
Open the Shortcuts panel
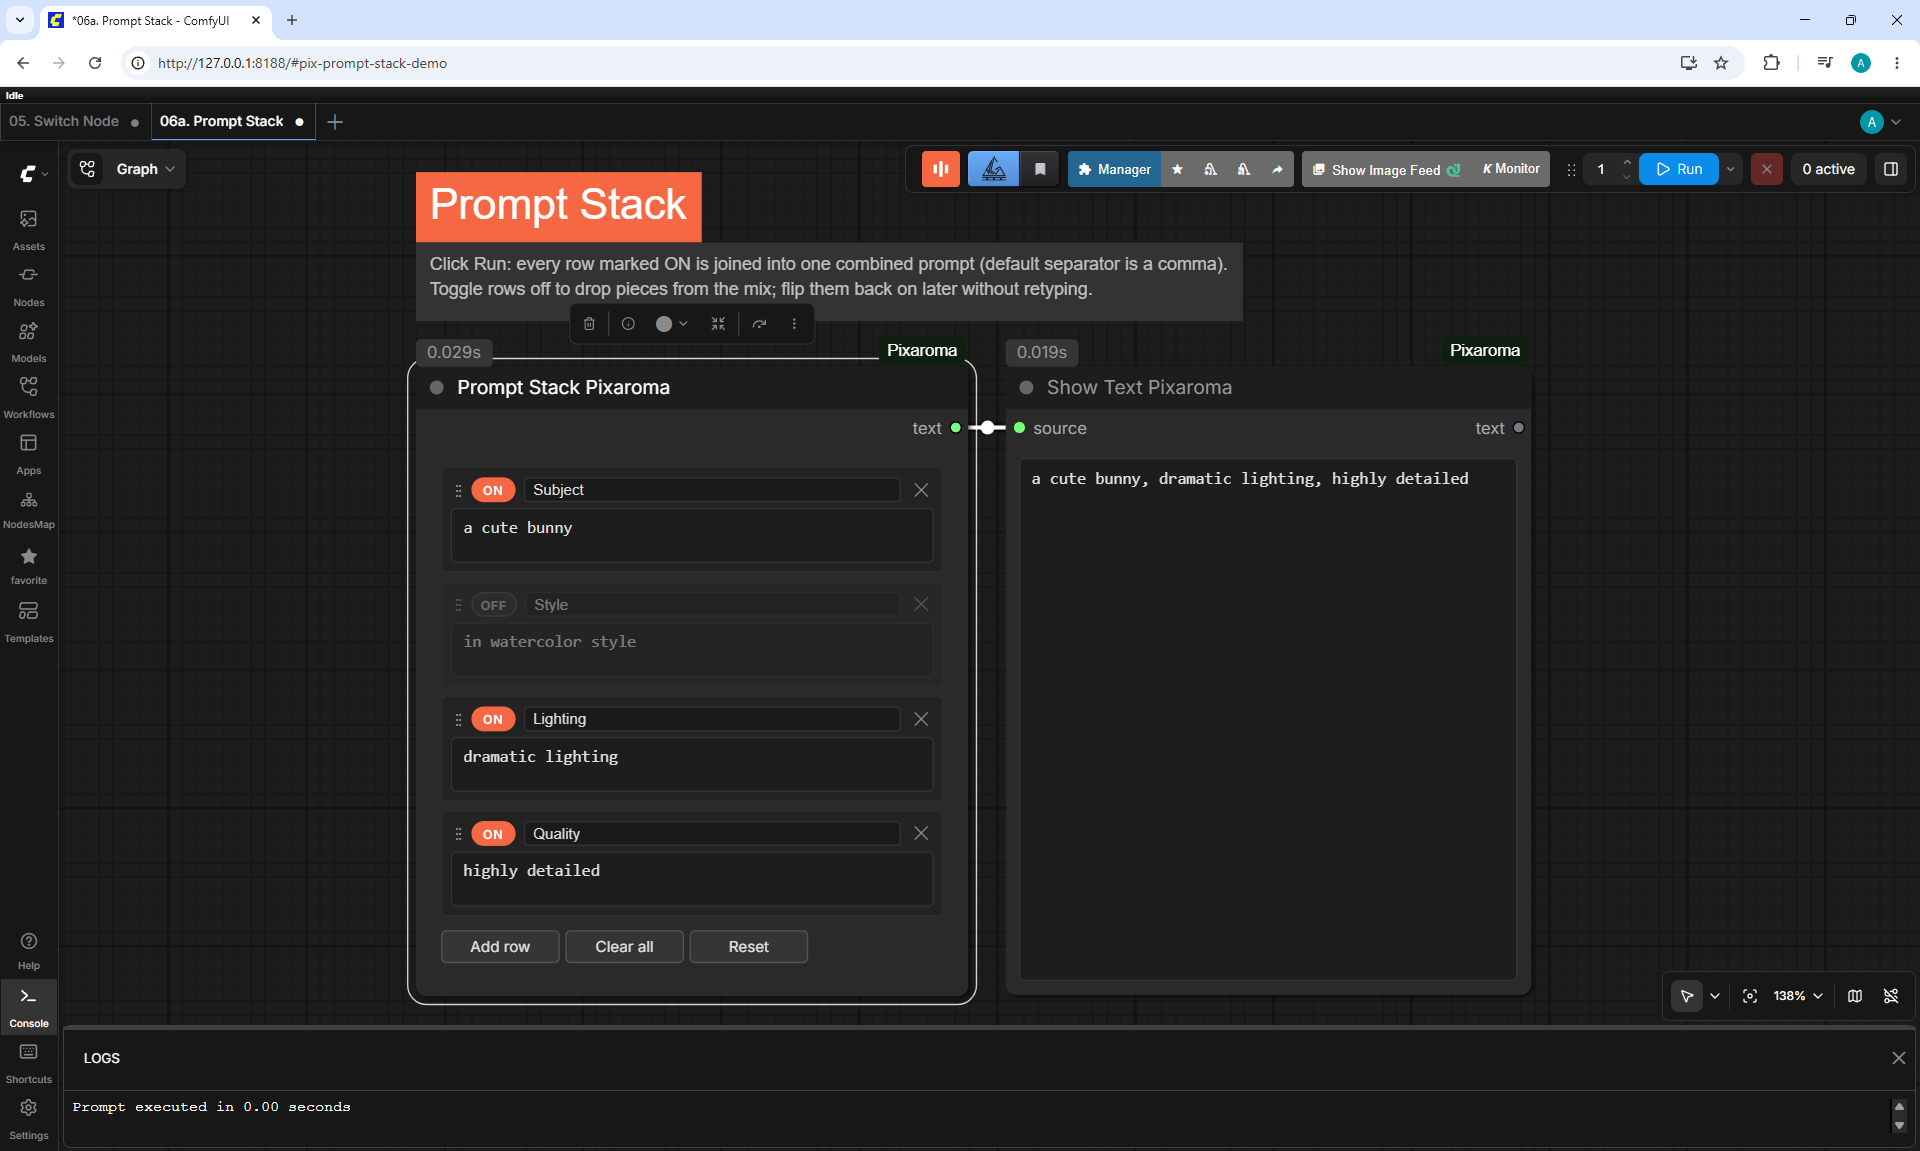pyautogui.click(x=28, y=1062)
